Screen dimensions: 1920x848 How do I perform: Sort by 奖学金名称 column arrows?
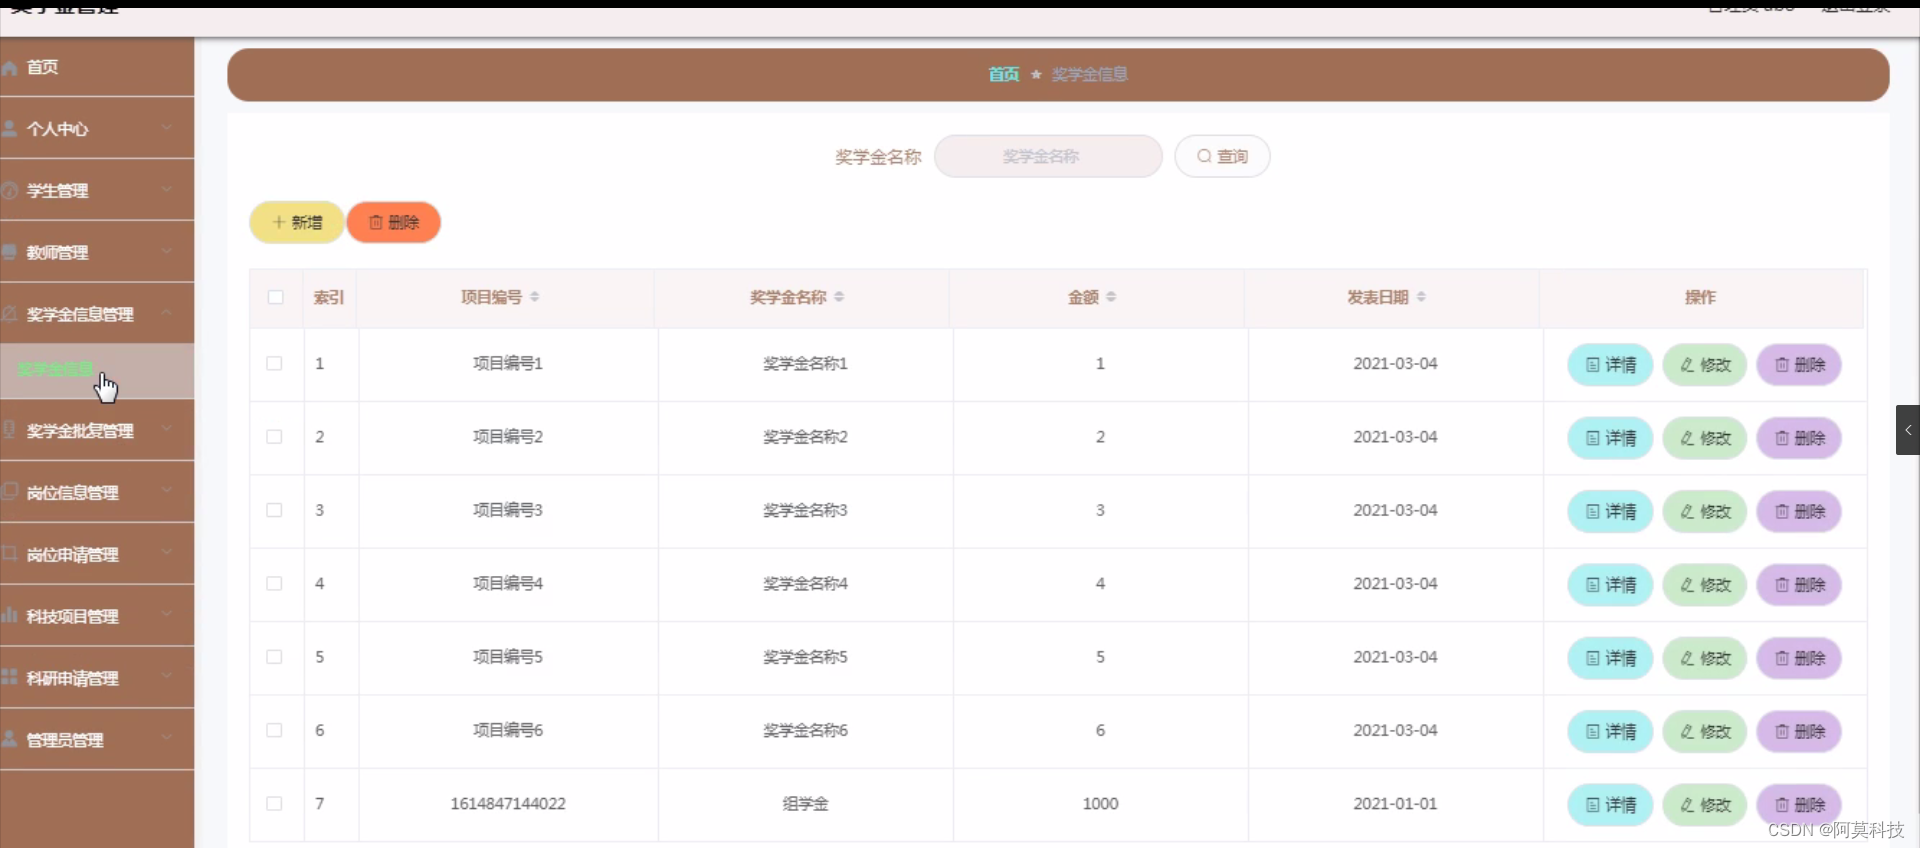pyautogui.click(x=839, y=297)
